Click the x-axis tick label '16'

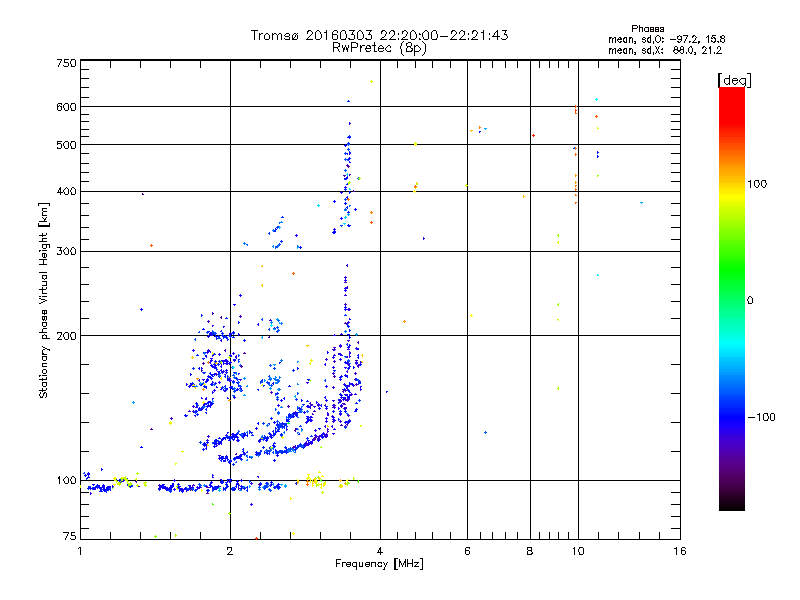[x=680, y=551]
